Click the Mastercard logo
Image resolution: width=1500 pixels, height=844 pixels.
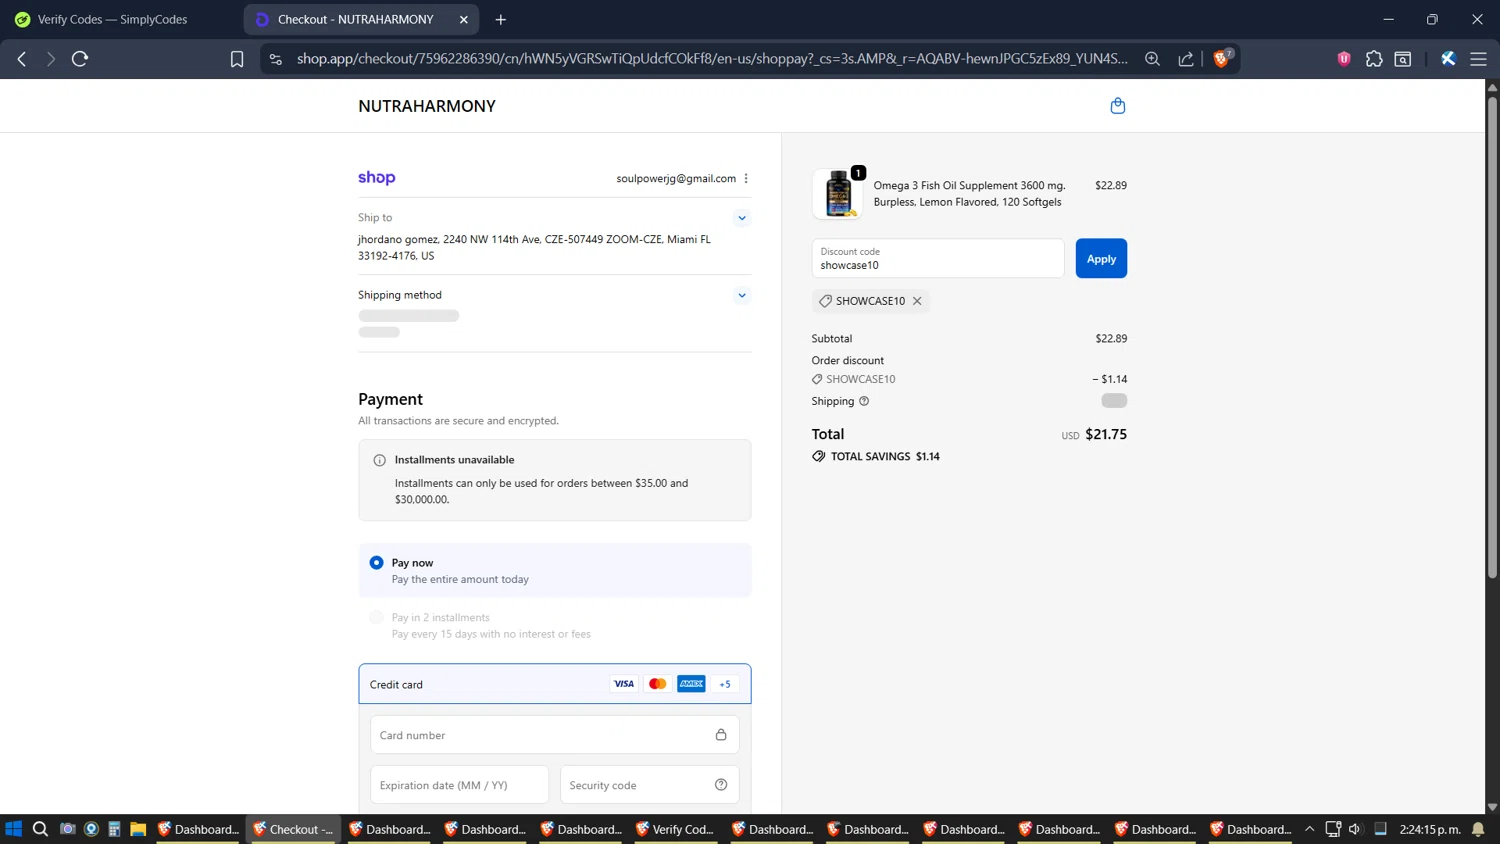(x=657, y=684)
